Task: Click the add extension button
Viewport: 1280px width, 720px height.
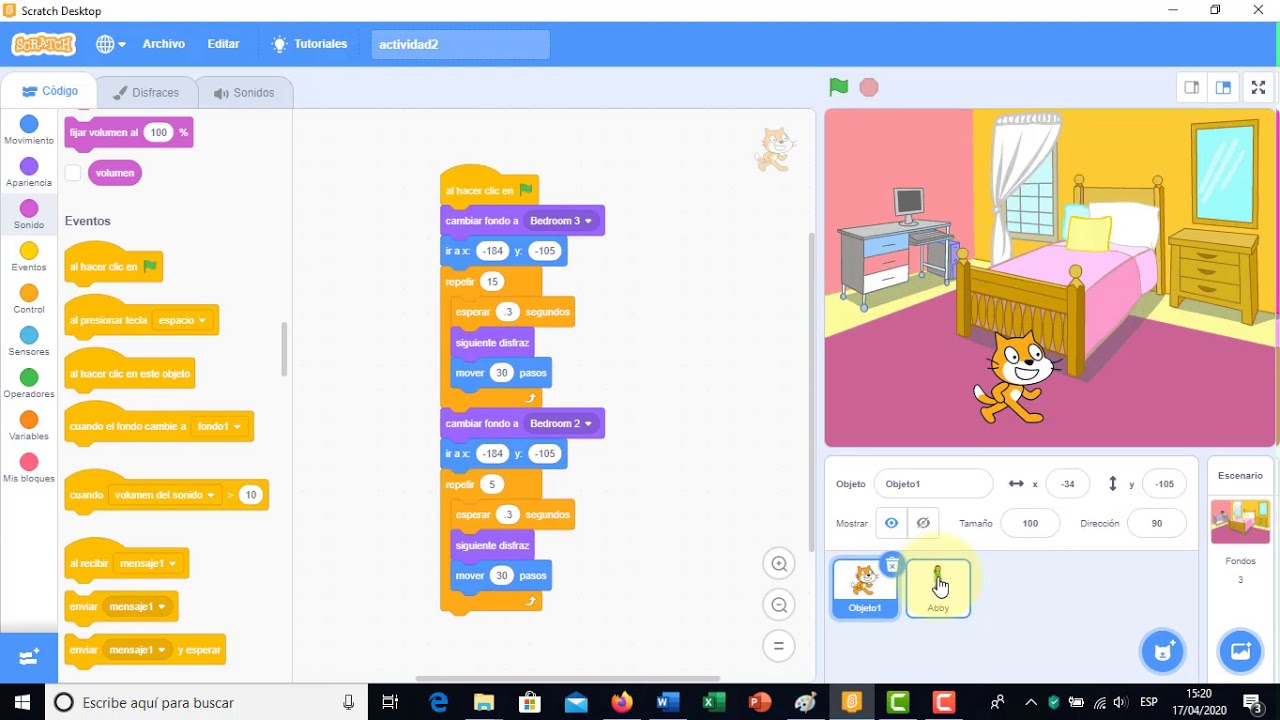Action: click(x=29, y=657)
